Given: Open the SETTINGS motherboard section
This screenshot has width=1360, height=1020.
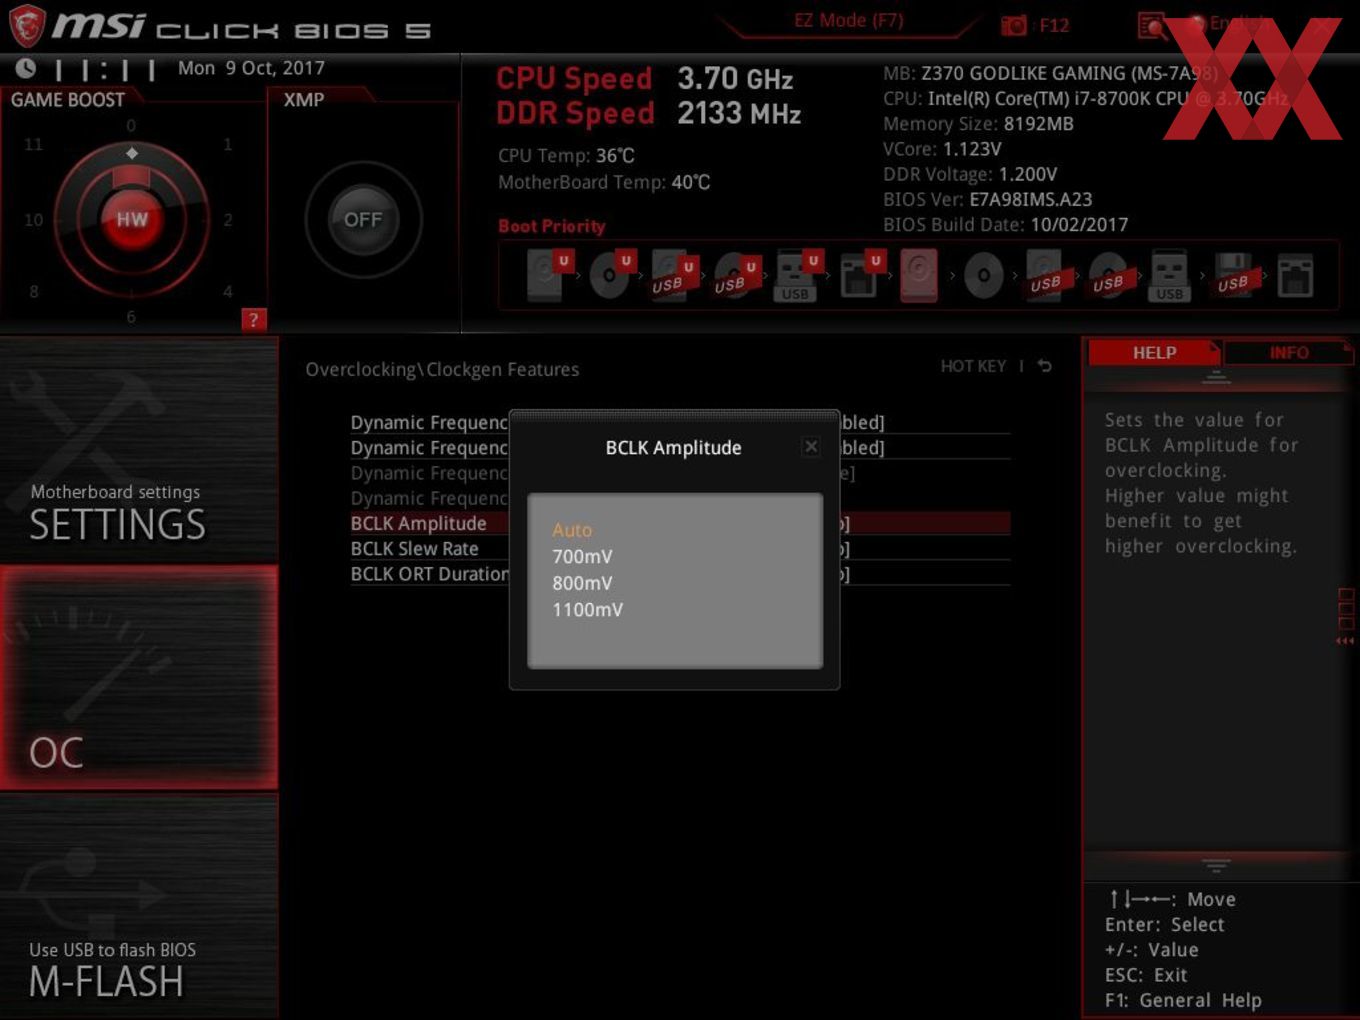Looking at the screenshot, I should point(139,450).
